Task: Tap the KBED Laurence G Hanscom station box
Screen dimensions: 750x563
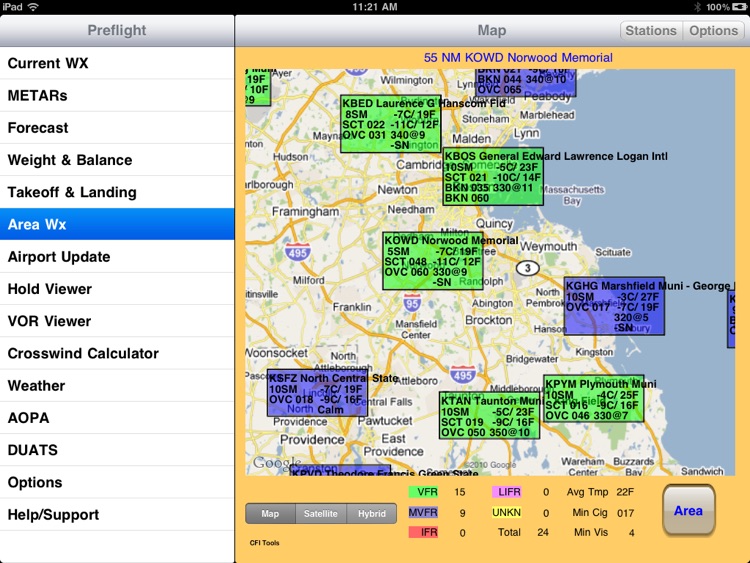Action: point(390,124)
